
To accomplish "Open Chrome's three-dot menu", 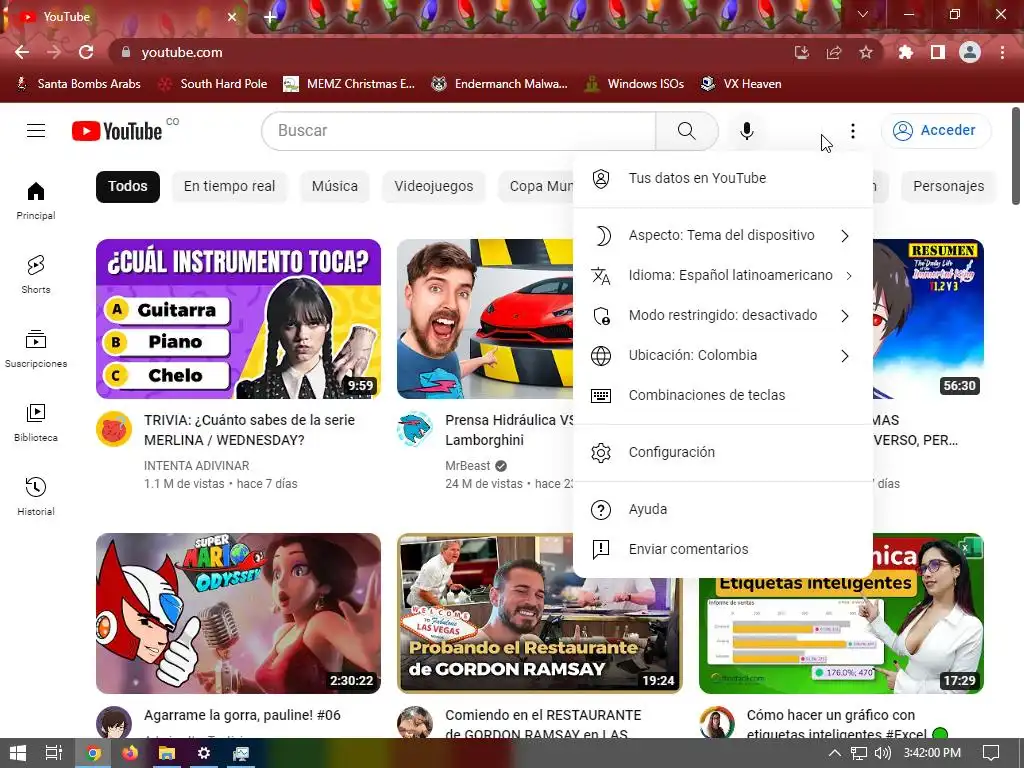I will [x=1002, y=52].
